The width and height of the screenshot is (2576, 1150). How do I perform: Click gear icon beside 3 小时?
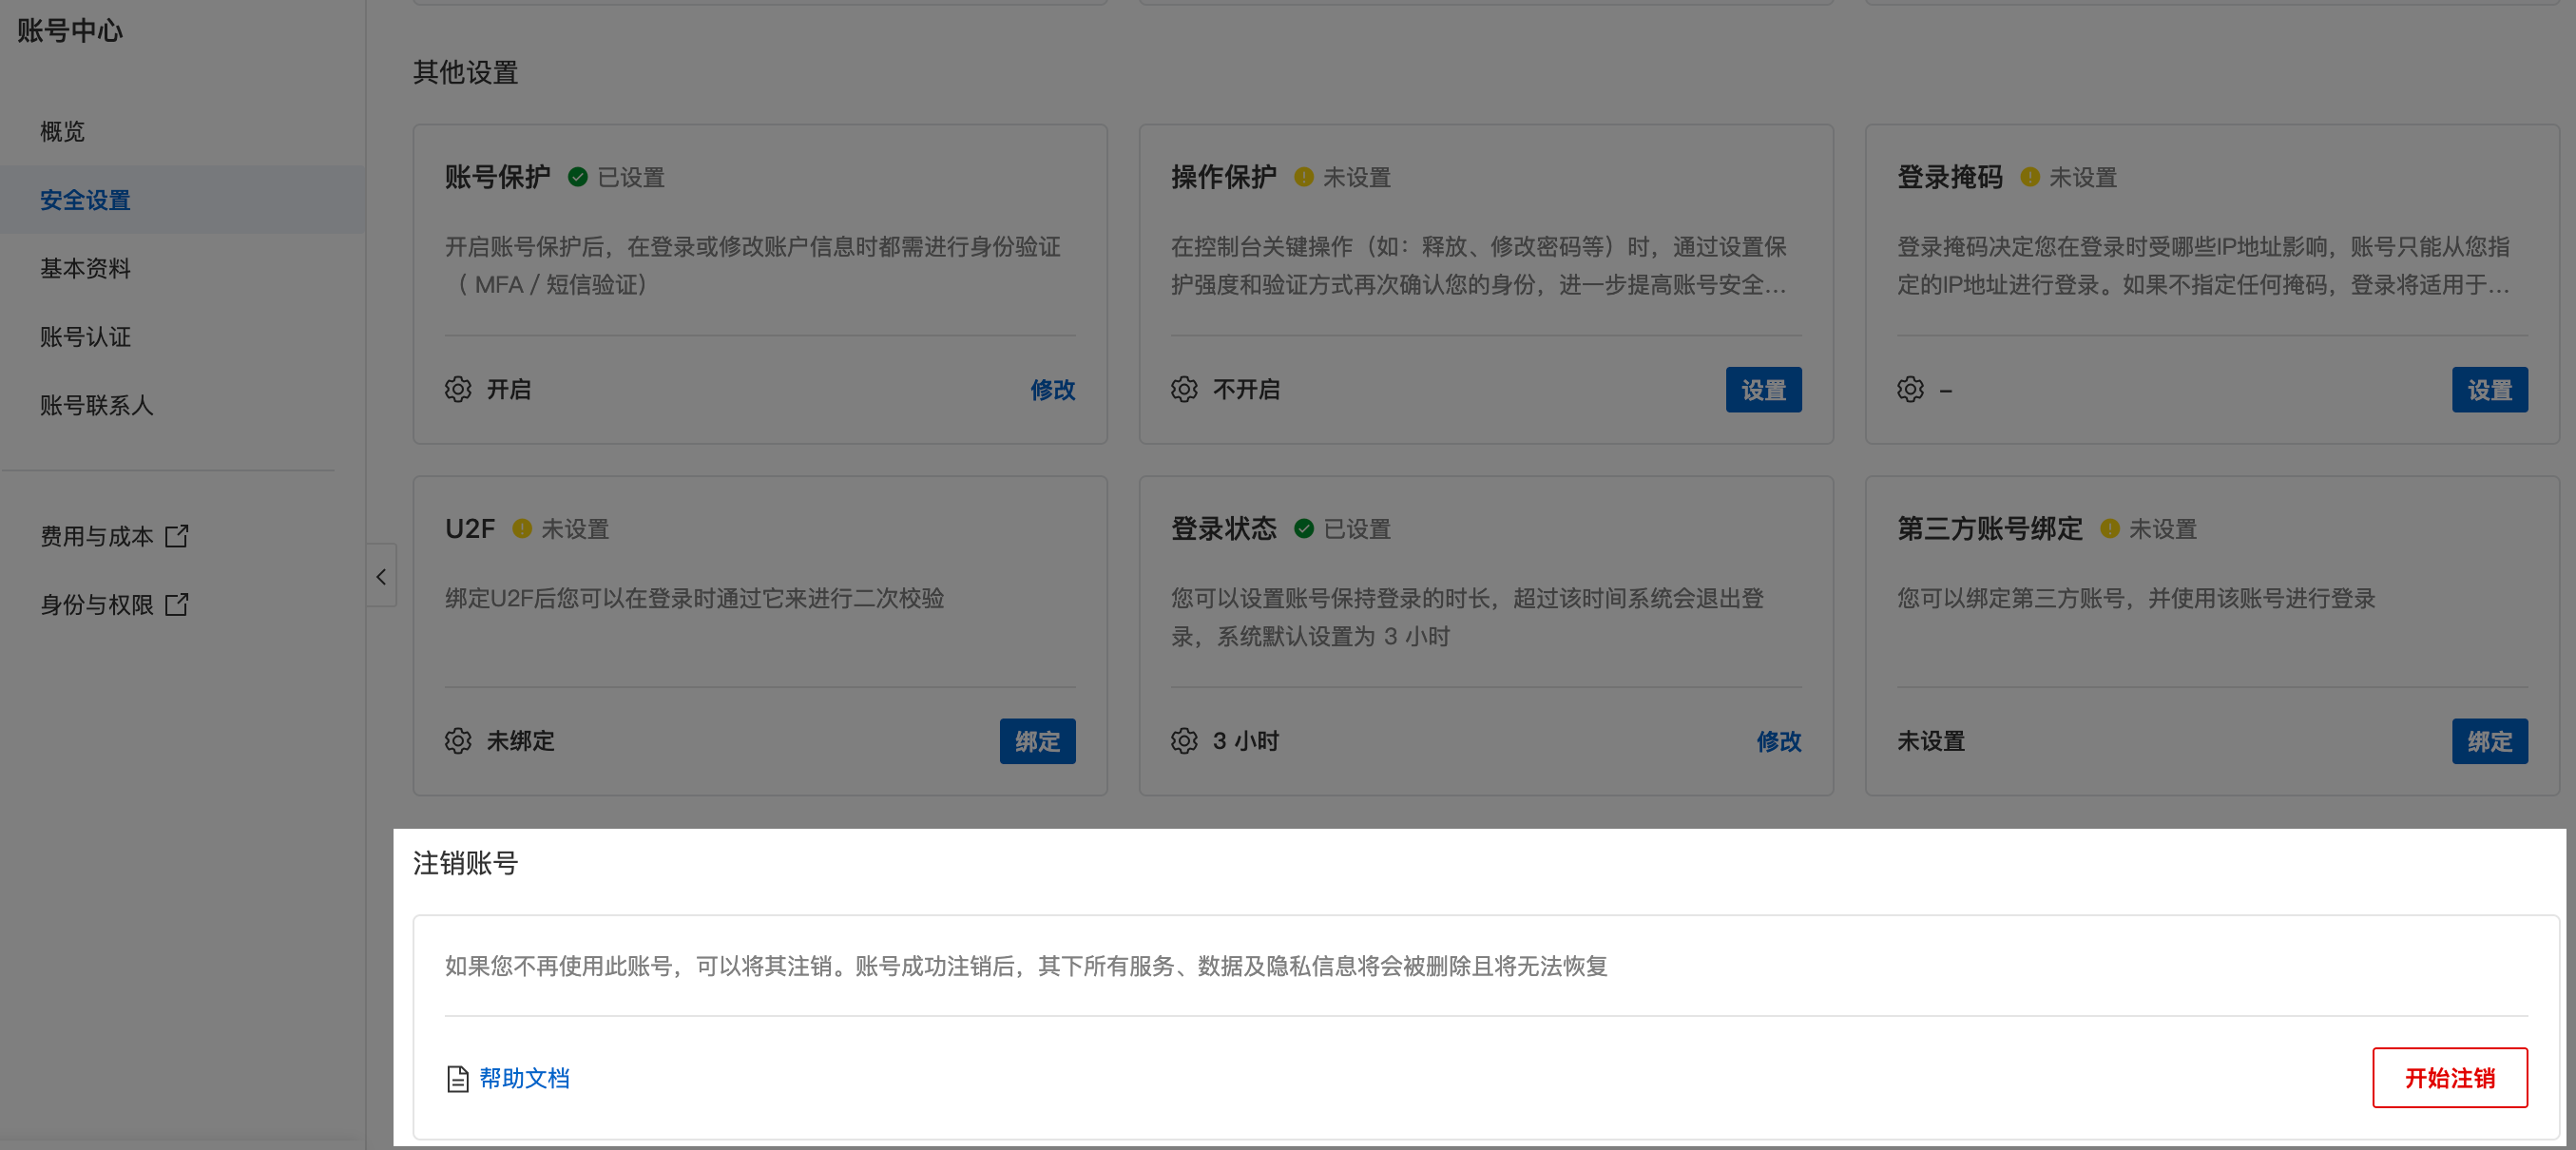pos(1184,740)
